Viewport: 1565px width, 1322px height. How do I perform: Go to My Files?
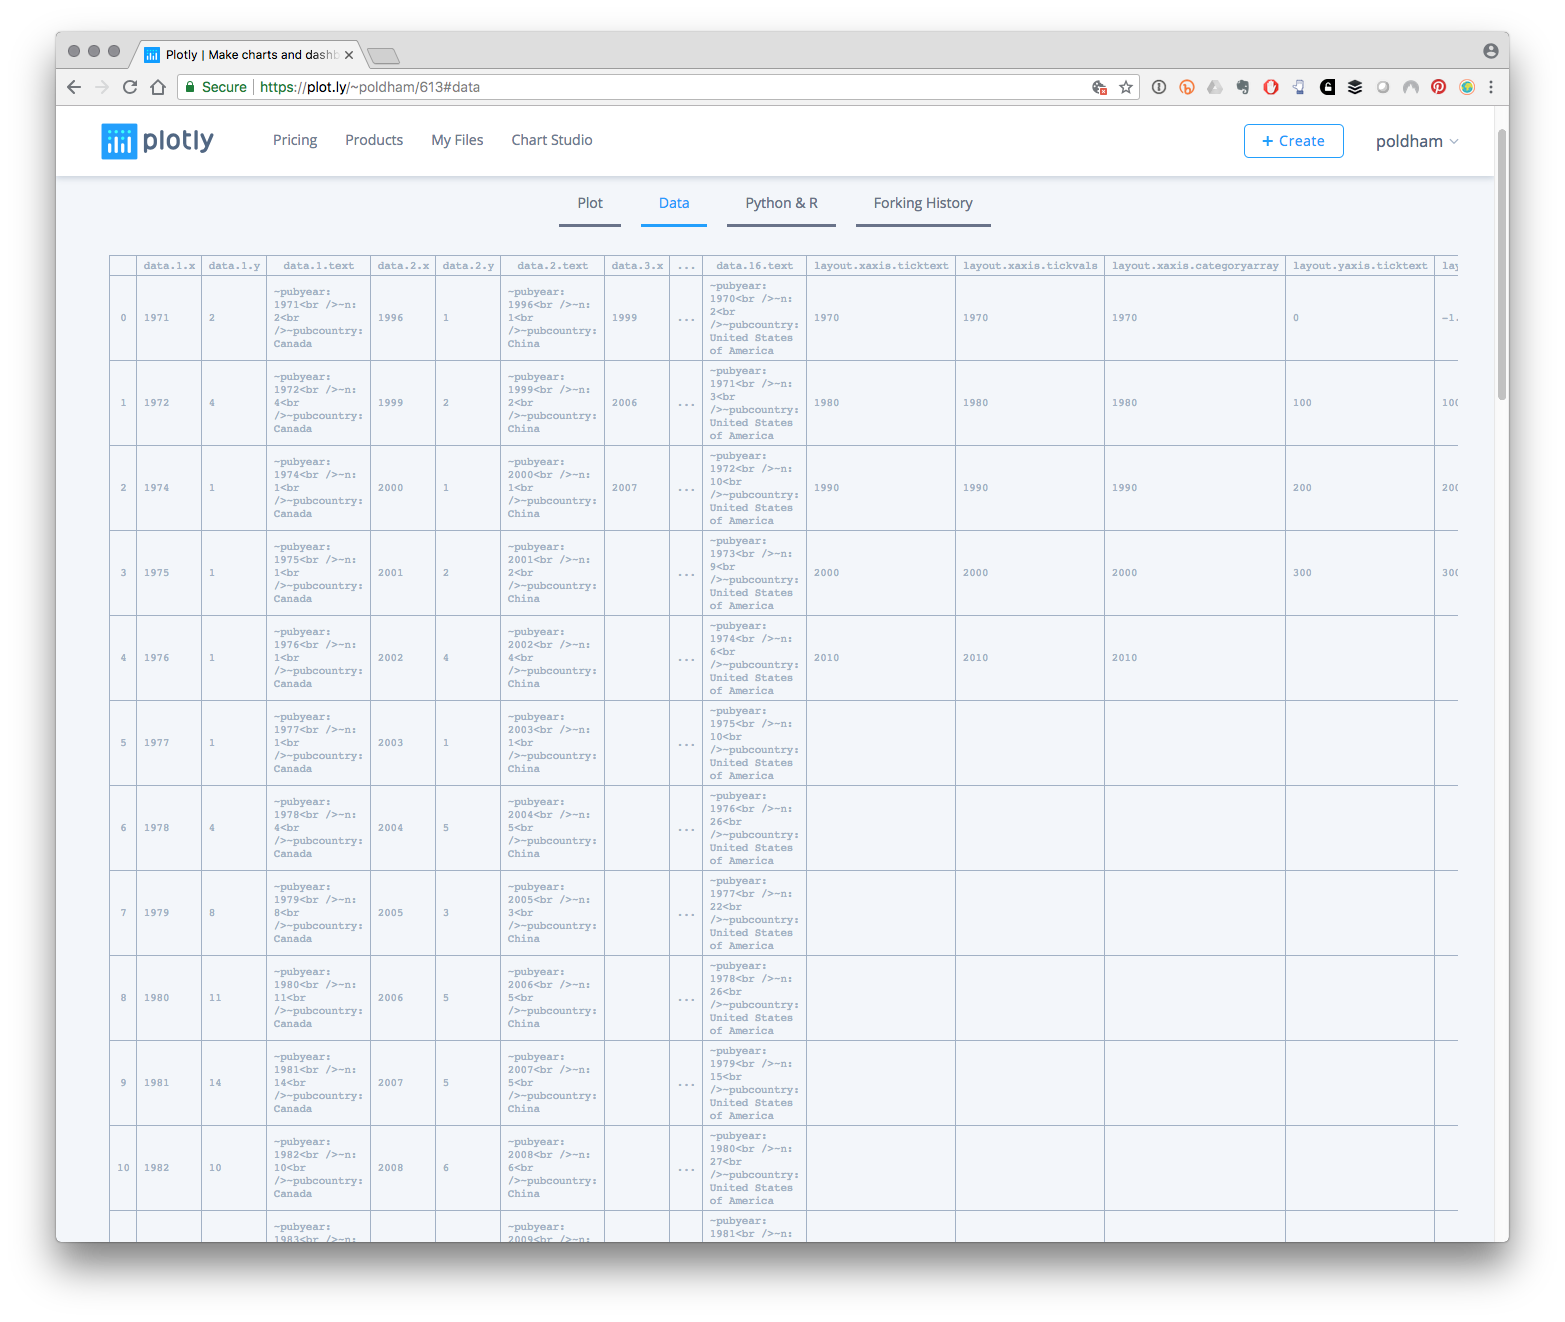(457, 140)
